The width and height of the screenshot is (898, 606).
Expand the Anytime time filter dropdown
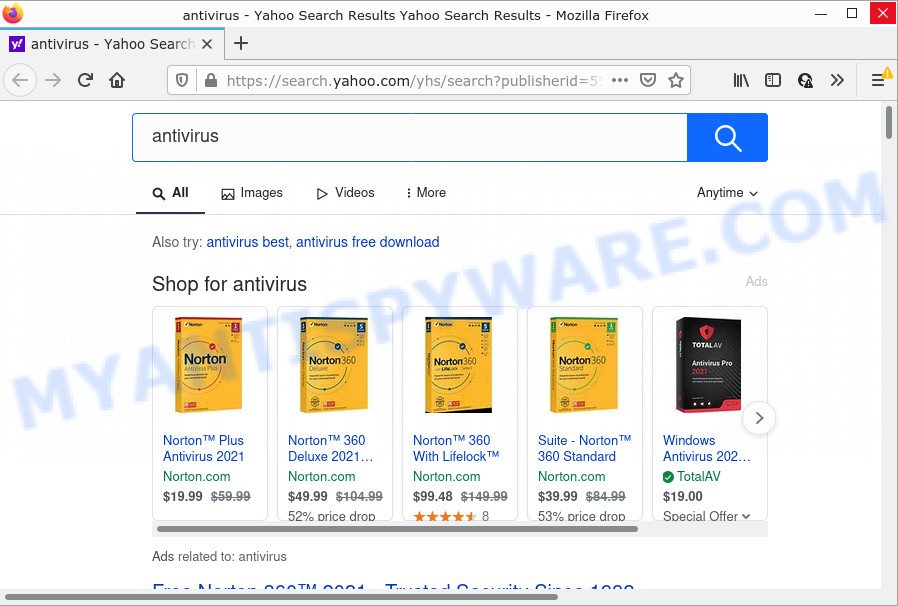727,193
